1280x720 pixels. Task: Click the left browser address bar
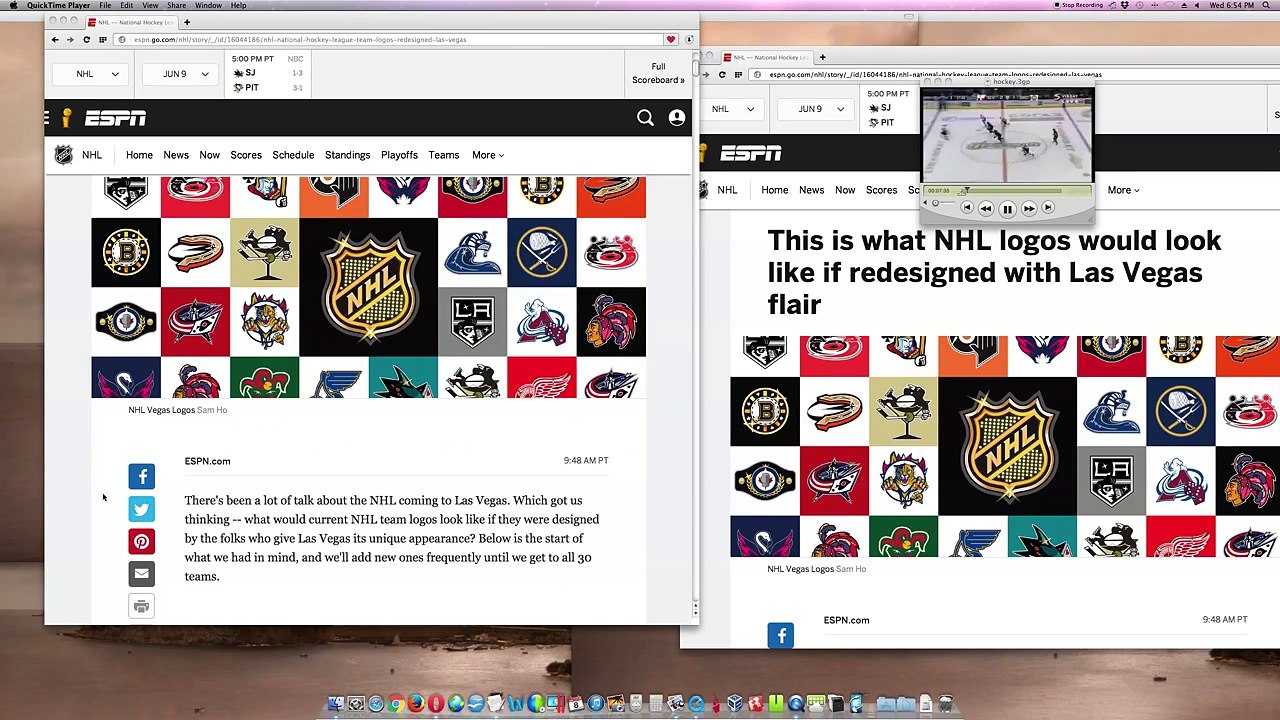[390, 40]
